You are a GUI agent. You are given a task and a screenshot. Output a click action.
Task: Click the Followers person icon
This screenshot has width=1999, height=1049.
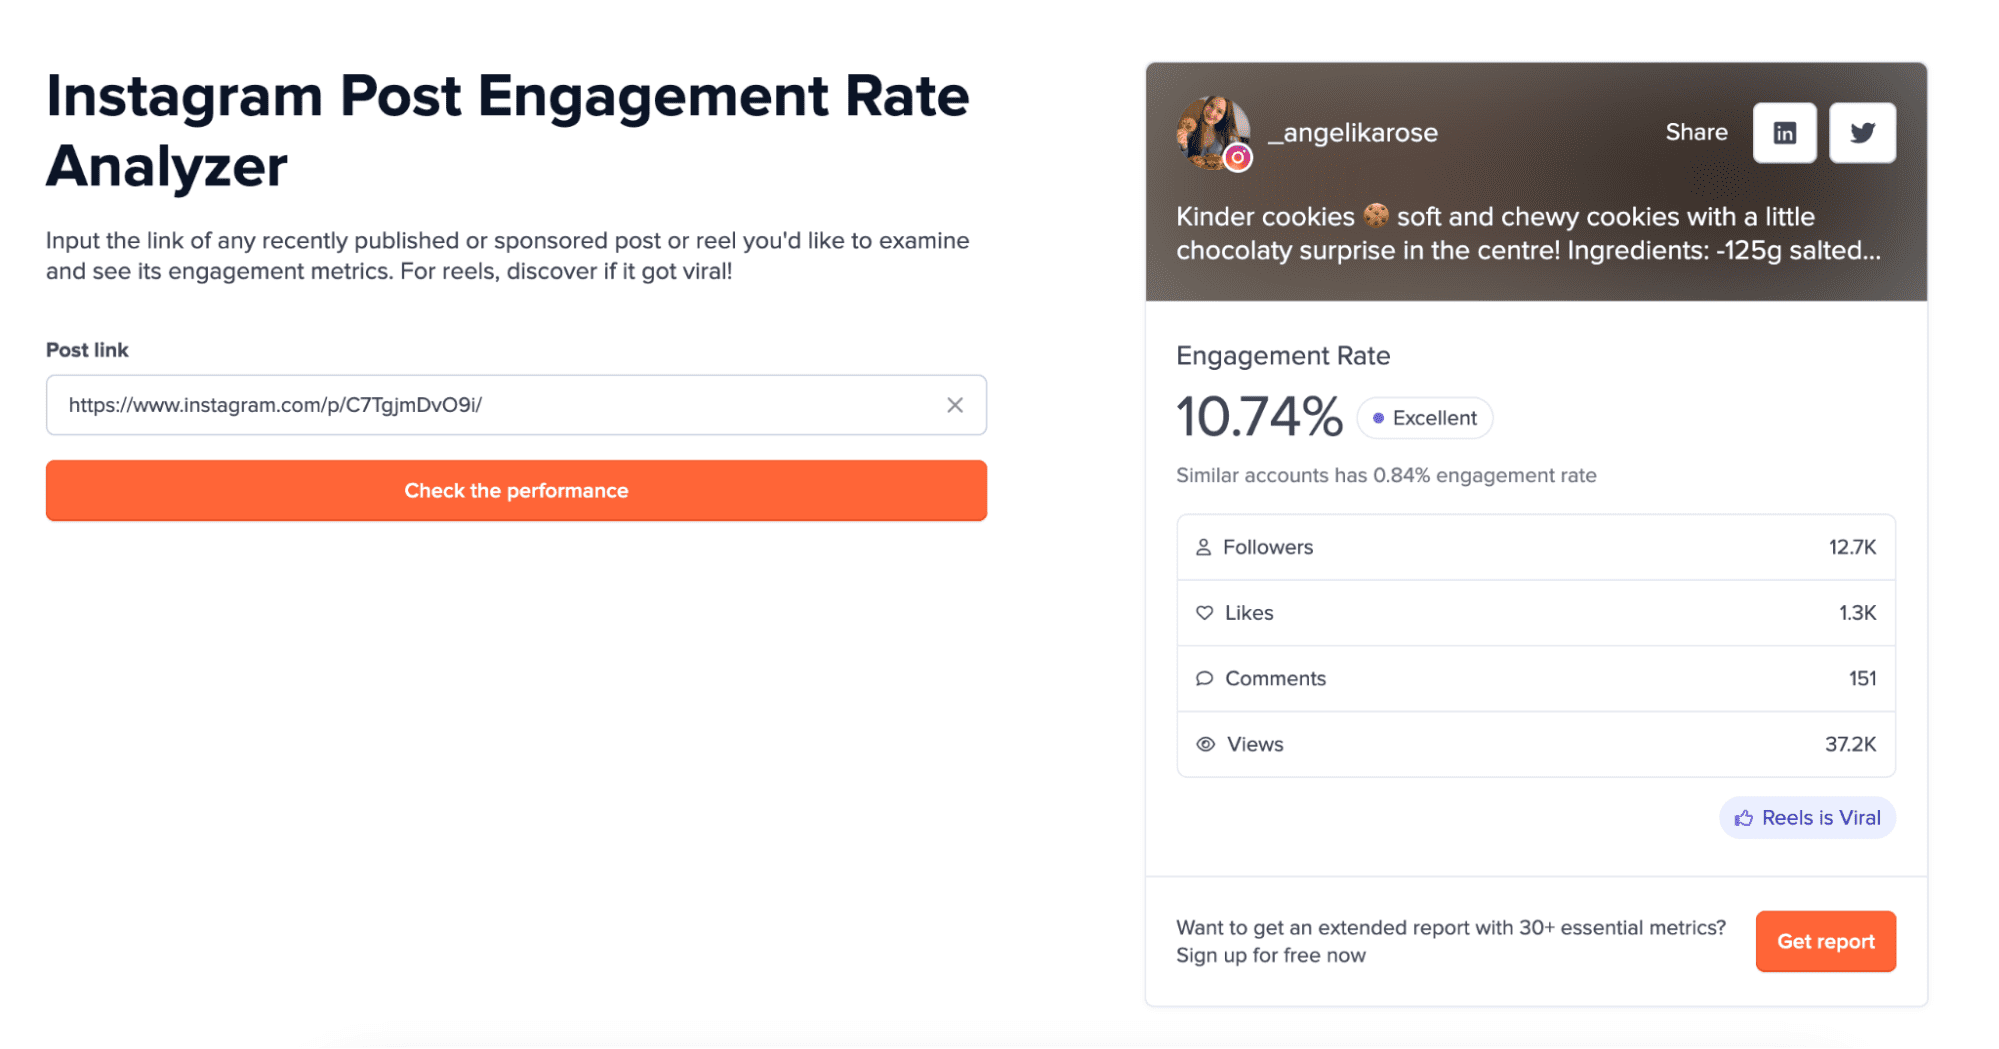tap(1203, 547)
